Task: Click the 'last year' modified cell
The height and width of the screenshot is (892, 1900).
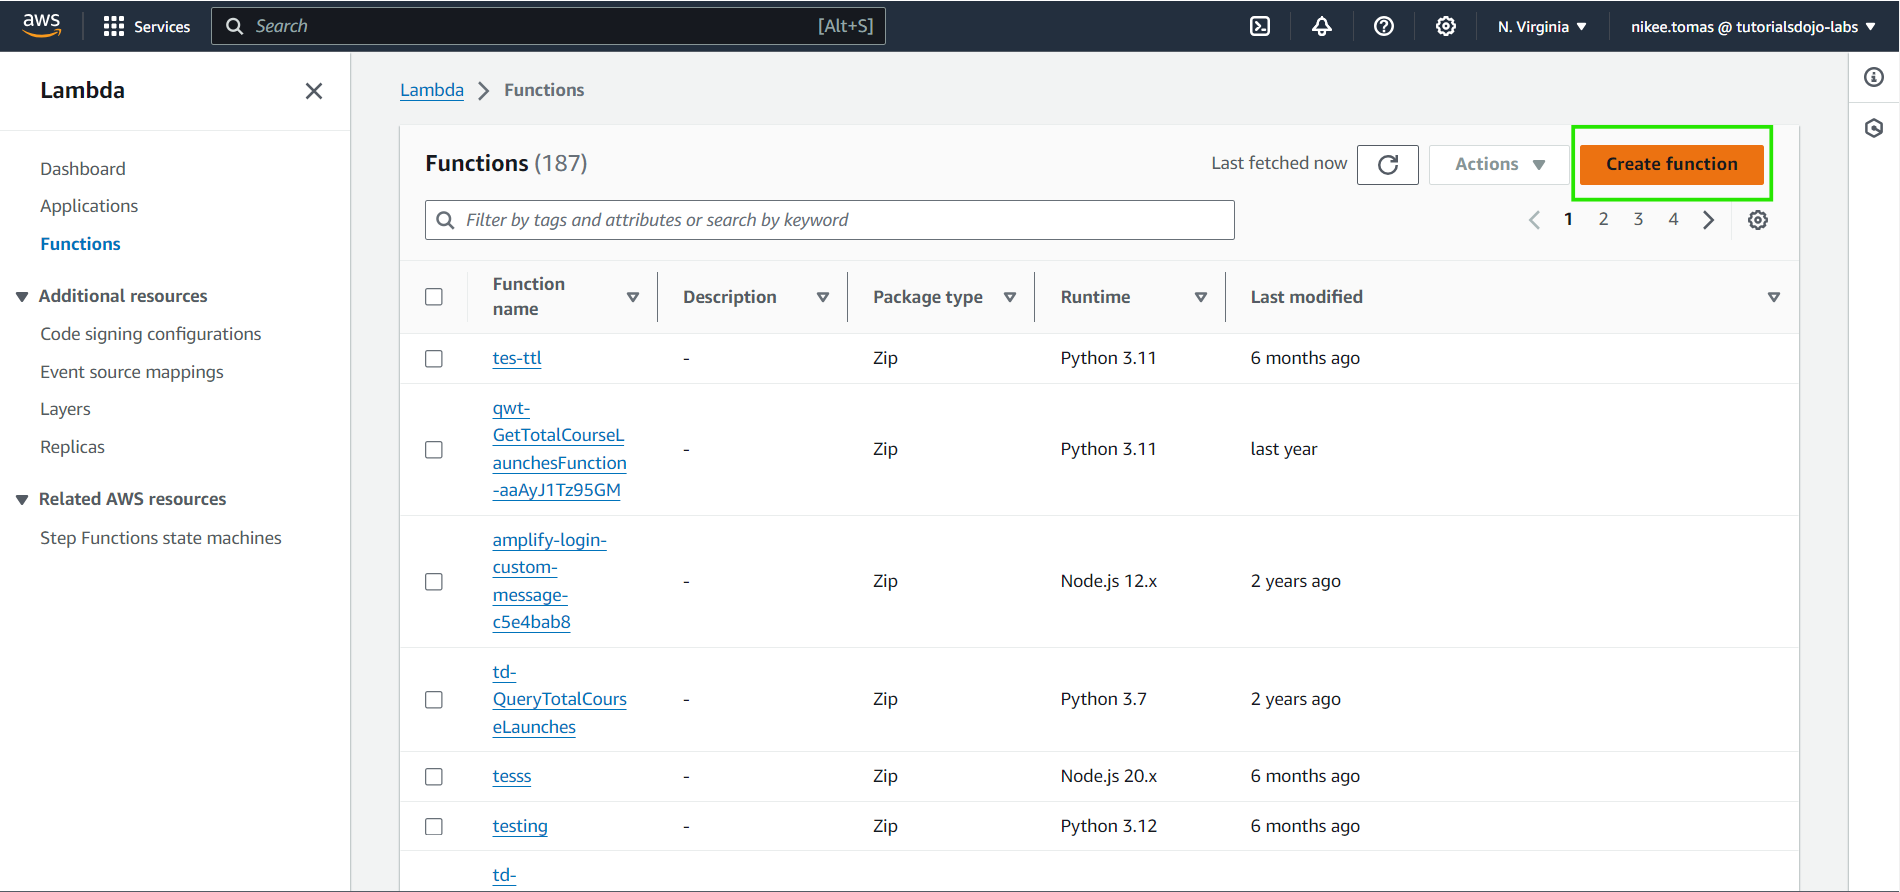Action: tap(1284, 449)
